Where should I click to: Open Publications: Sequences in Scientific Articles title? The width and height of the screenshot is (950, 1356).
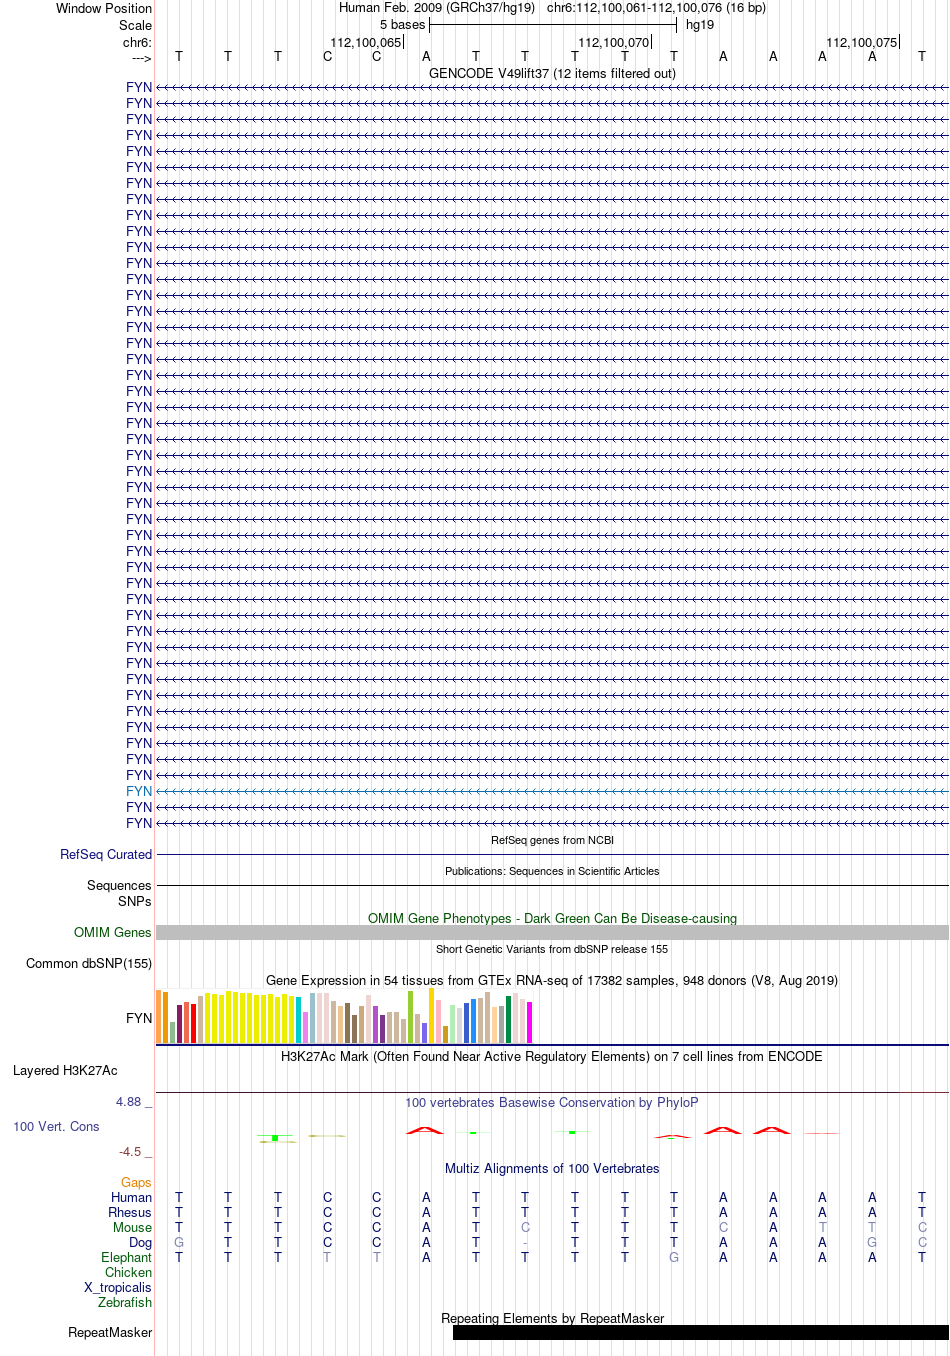552,872
